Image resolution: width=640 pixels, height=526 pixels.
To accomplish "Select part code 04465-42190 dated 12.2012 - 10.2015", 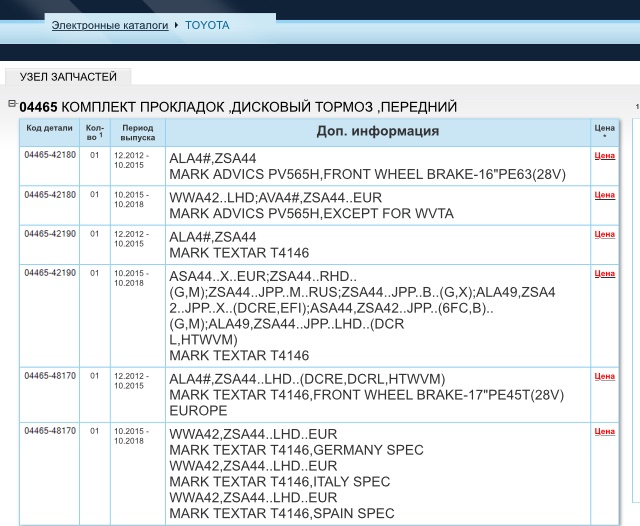I will click(50, 234).
